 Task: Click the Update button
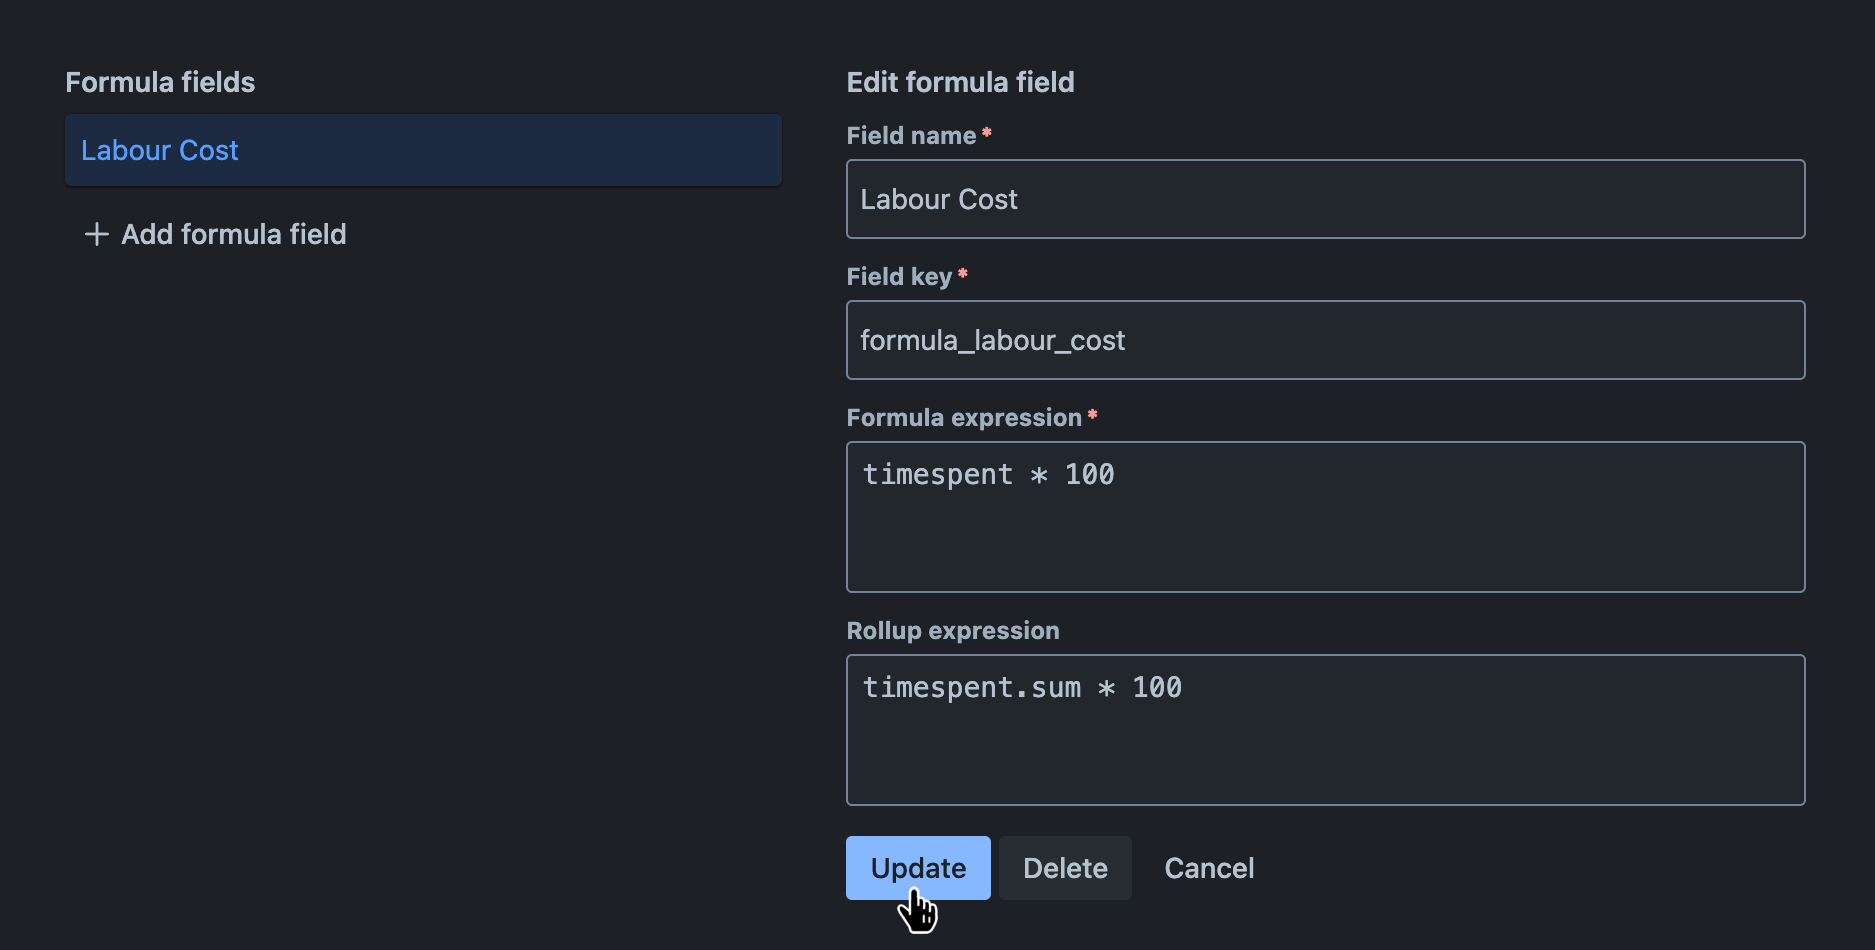[x=918, y=867]
